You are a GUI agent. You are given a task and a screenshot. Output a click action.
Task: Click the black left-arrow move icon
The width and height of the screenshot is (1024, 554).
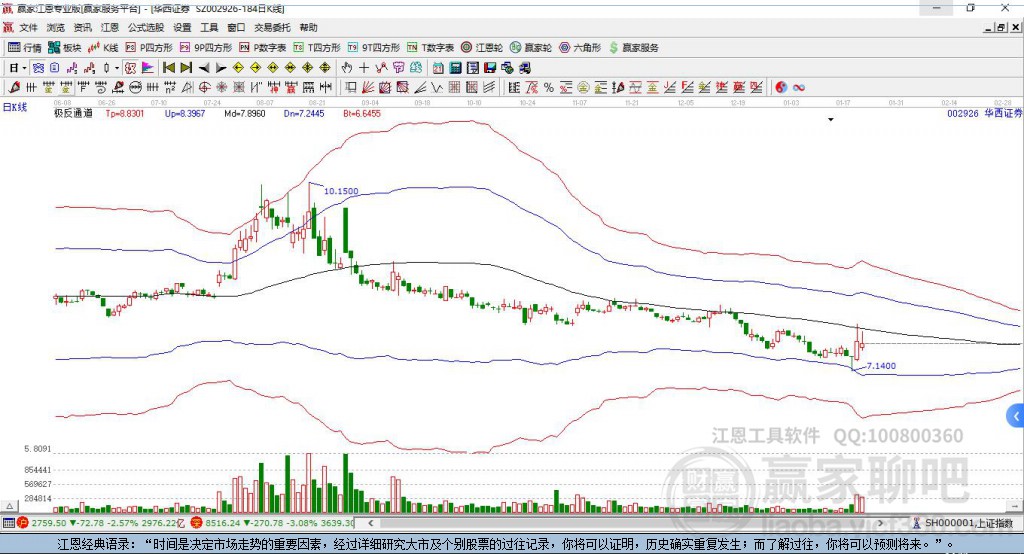pyautogui.click(x=204, y=68)
